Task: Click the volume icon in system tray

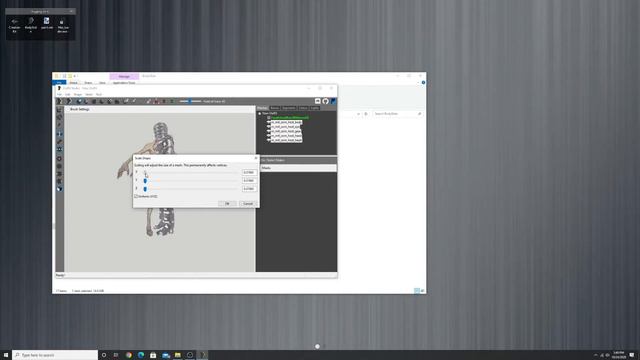Action: [607, 356]
